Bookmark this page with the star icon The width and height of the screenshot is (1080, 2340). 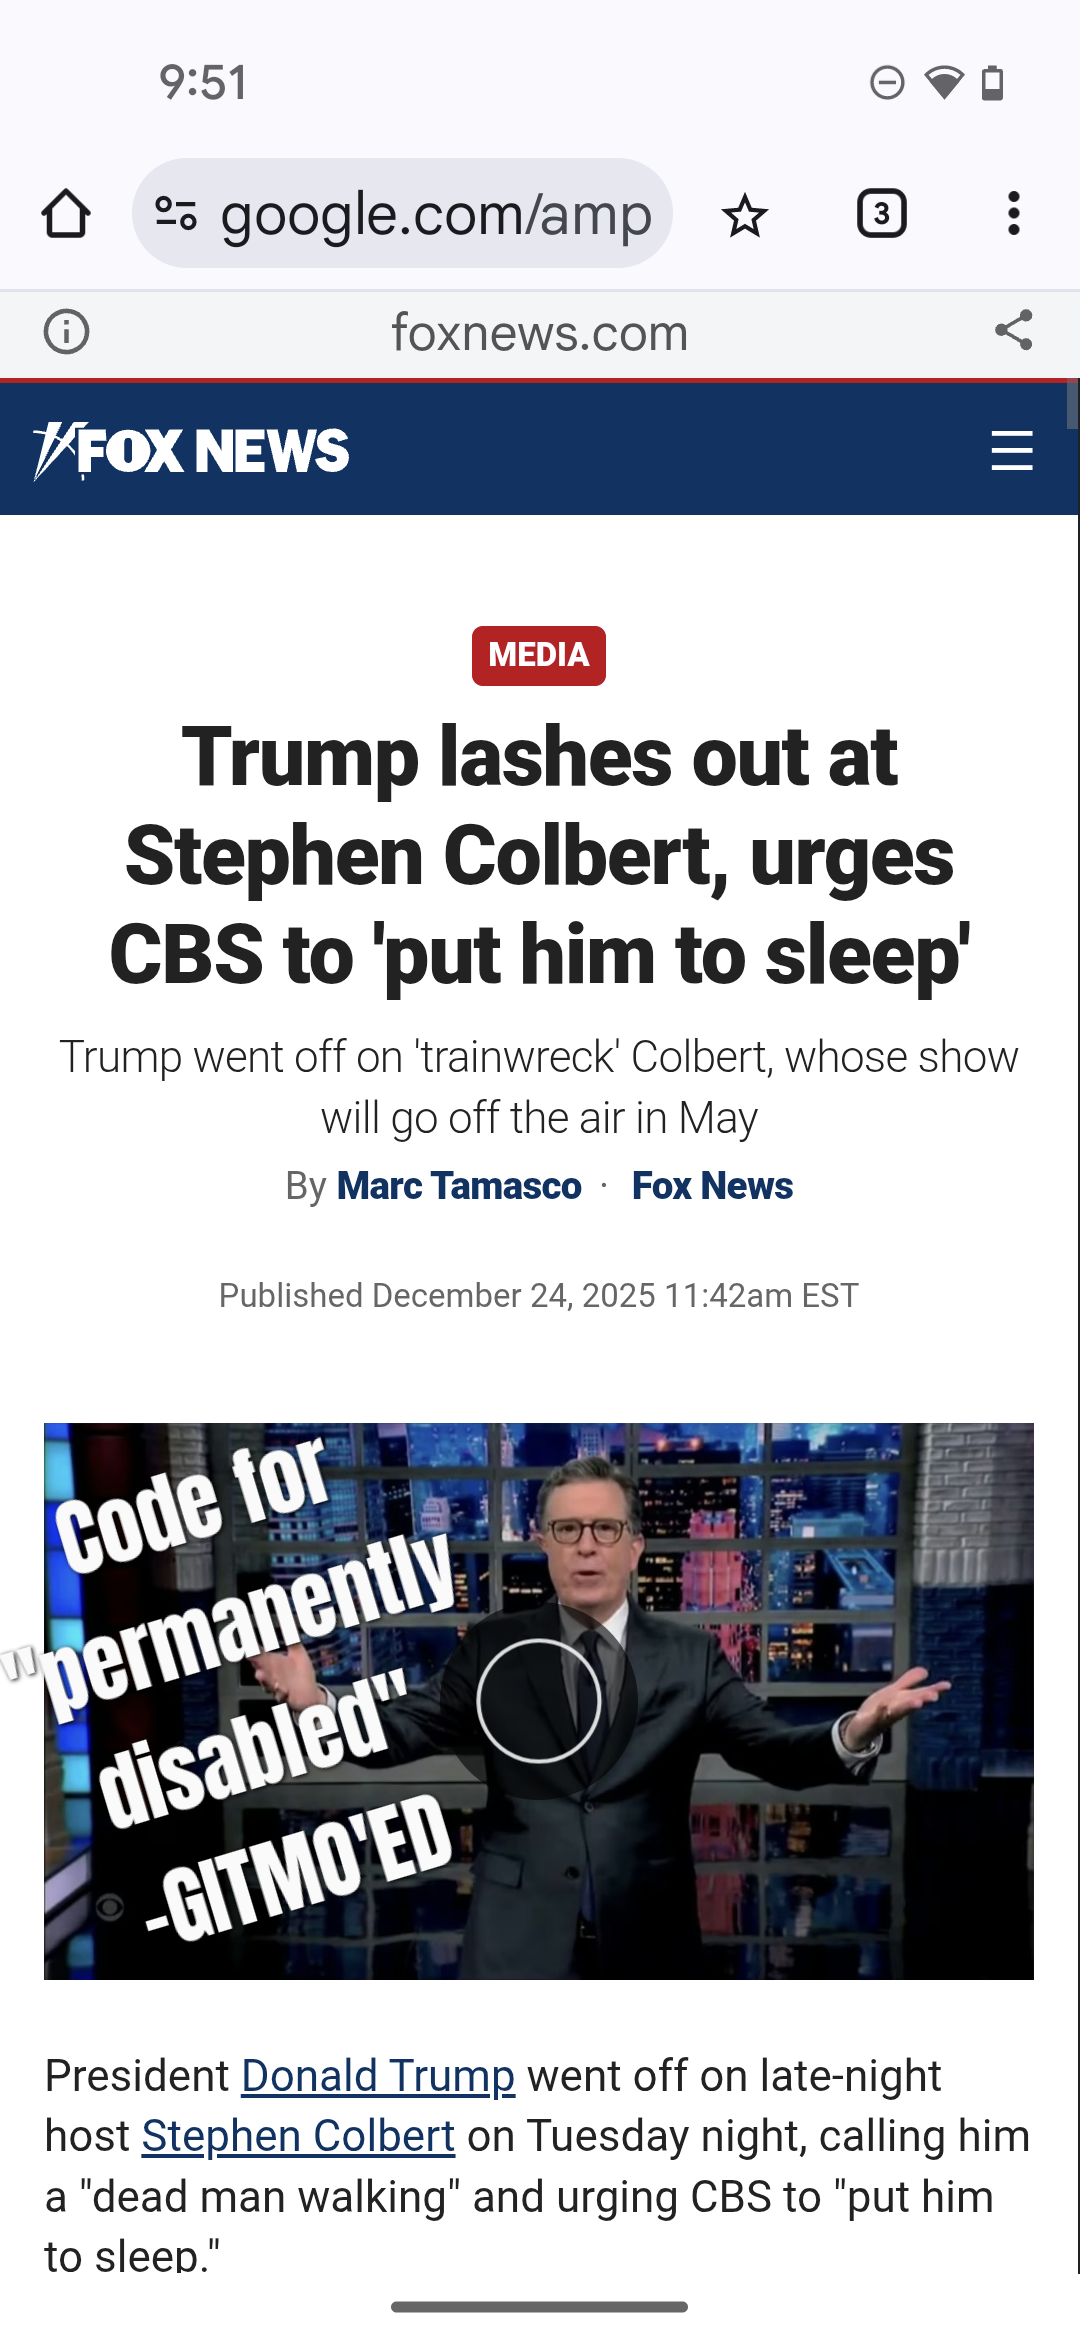[744, 215]
